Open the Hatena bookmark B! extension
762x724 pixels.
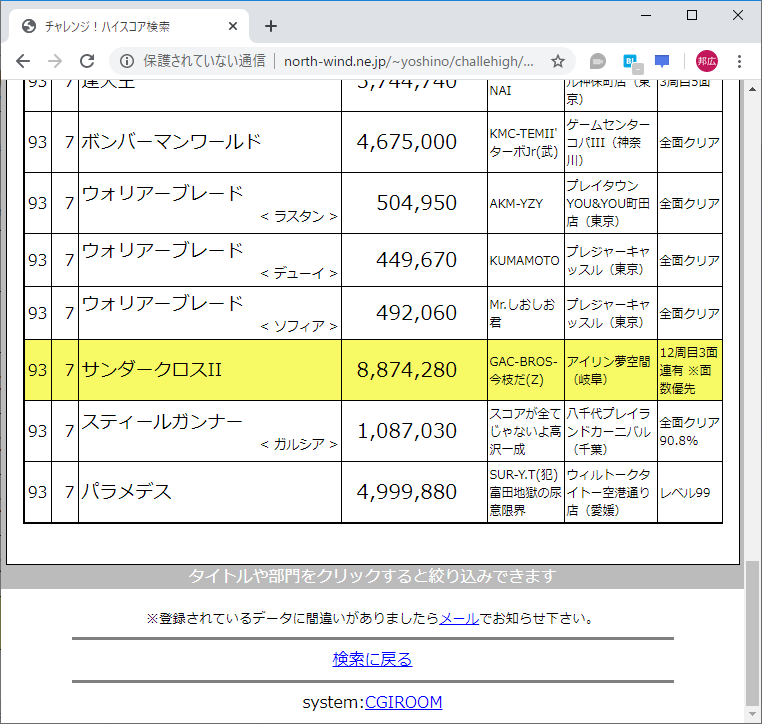(632, 62)
